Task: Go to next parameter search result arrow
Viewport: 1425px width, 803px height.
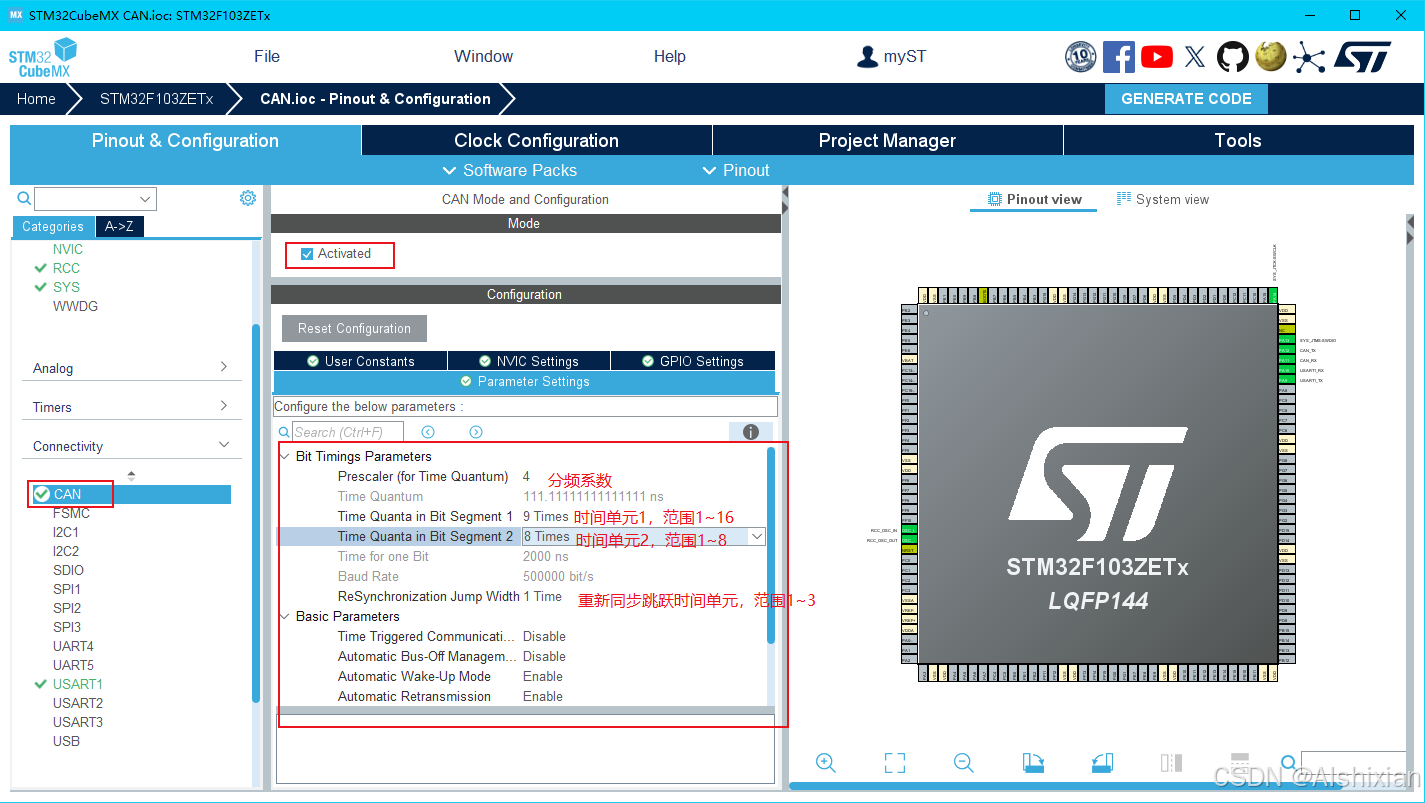Action: pos(476,432)
